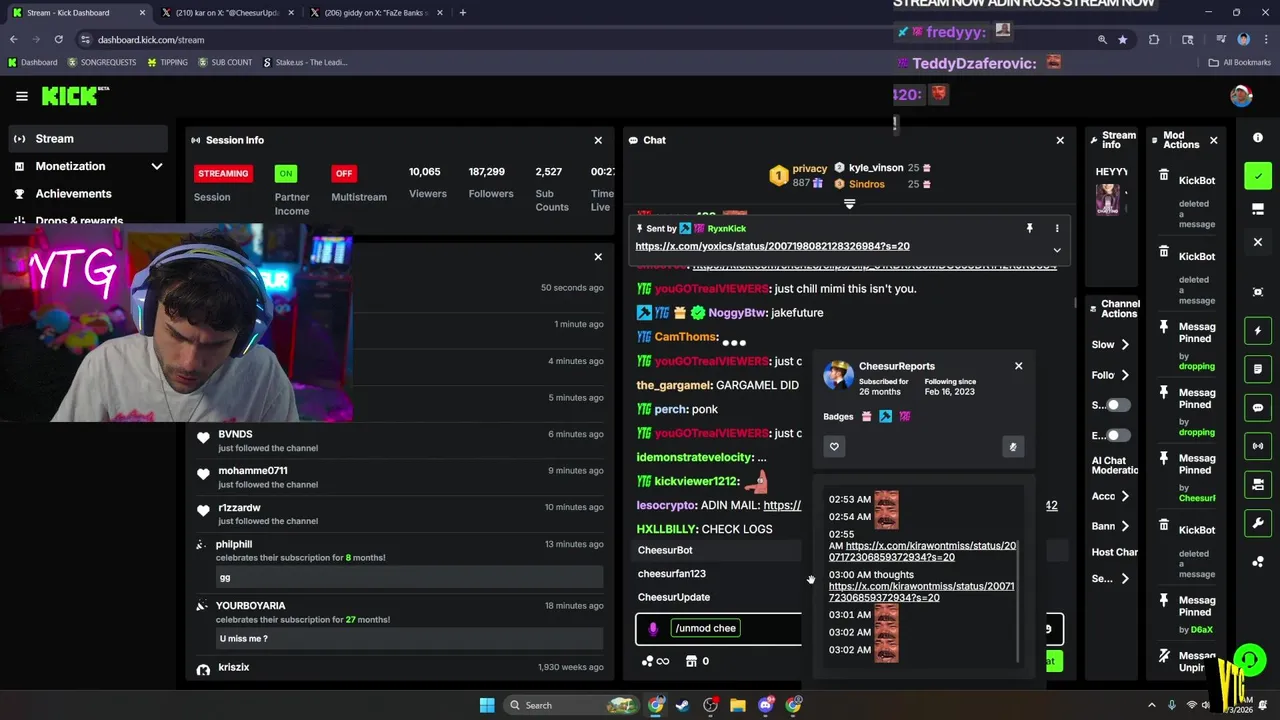Open the SONGREQUESTS bookmark
The image size is (1280, 720).
coord(102,62)
